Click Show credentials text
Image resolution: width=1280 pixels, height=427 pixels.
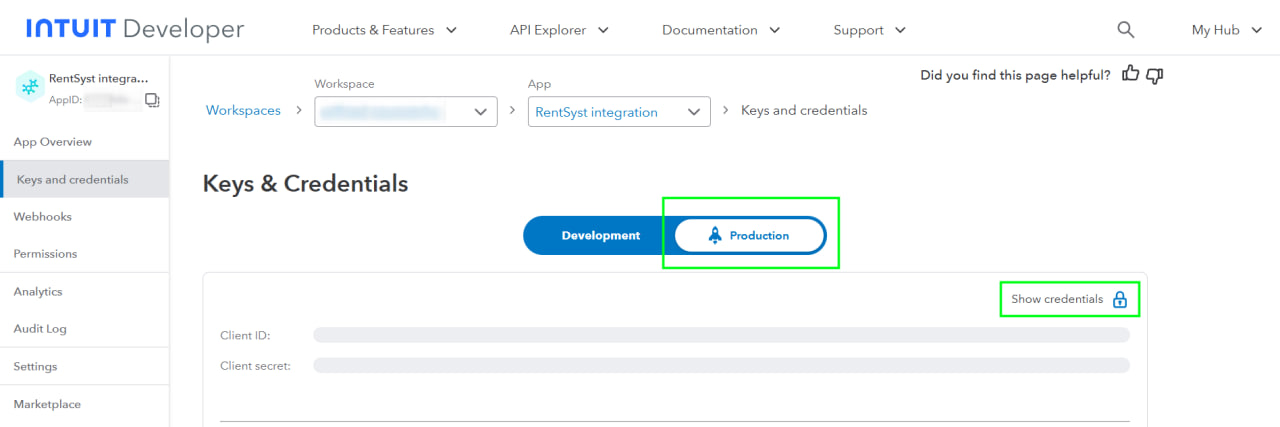[1057, 299]
